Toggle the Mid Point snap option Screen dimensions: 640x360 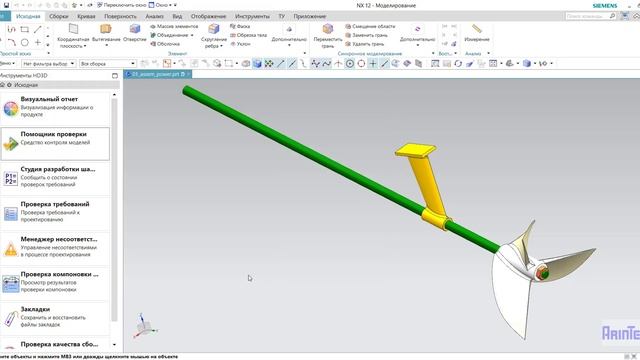tap(292, 64)
